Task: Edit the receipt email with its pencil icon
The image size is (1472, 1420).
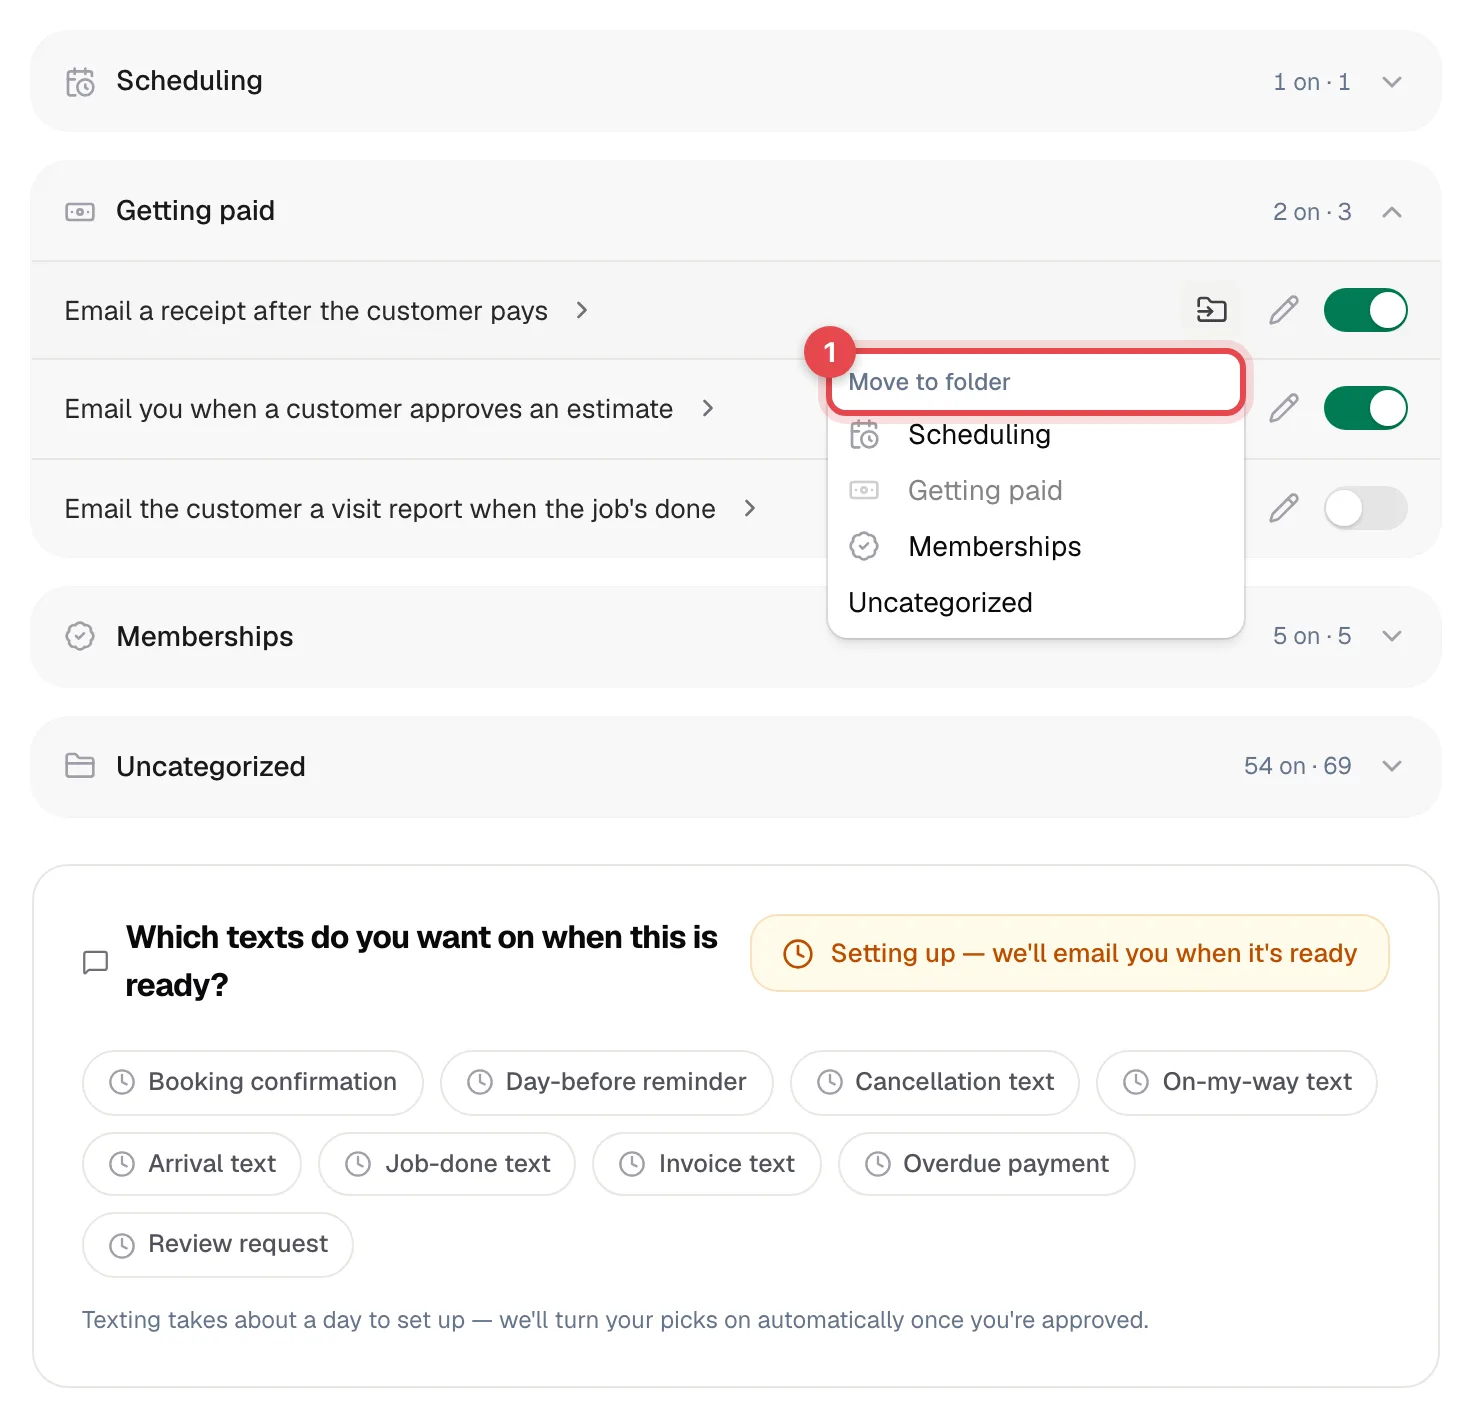Action: coord(1284,310)
